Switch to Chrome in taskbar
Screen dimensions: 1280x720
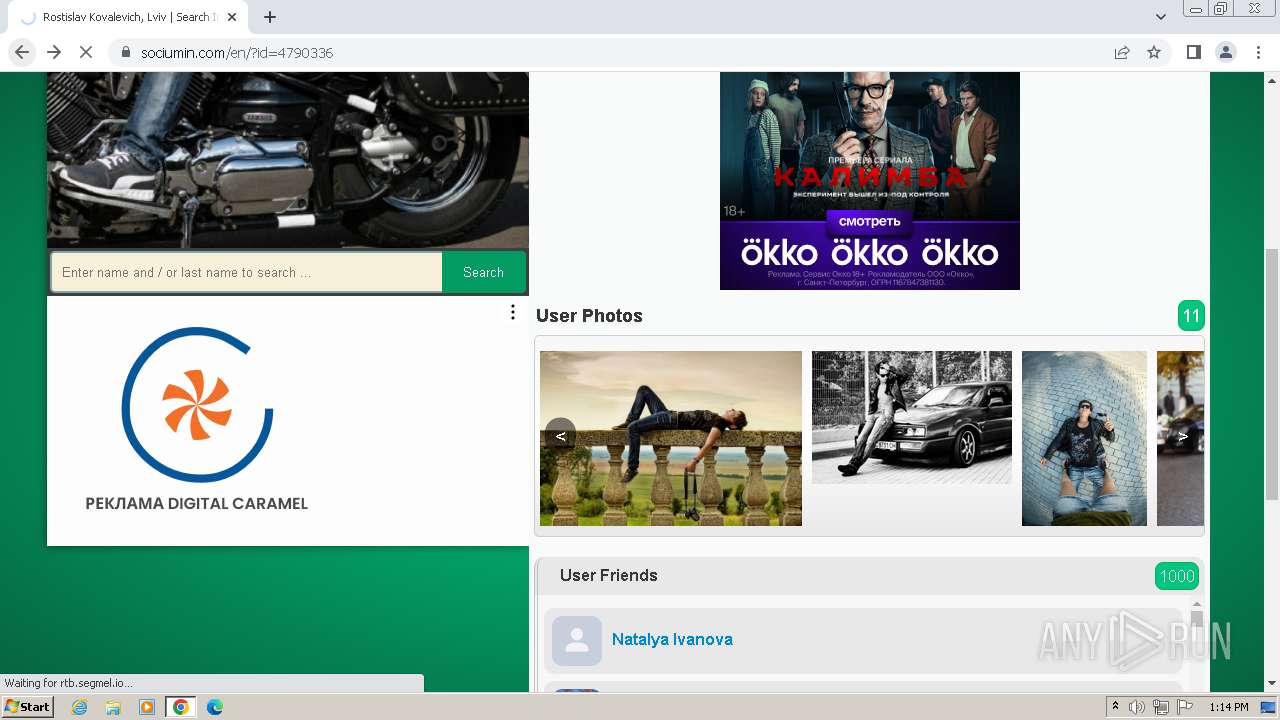coord(181,707)
